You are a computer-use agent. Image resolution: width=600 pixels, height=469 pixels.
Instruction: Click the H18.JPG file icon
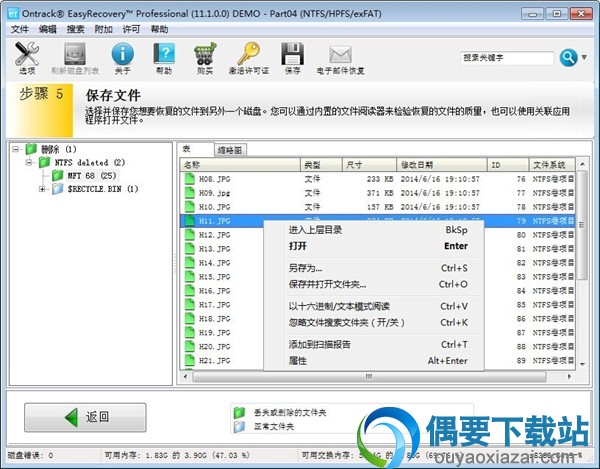click(190, 318)
